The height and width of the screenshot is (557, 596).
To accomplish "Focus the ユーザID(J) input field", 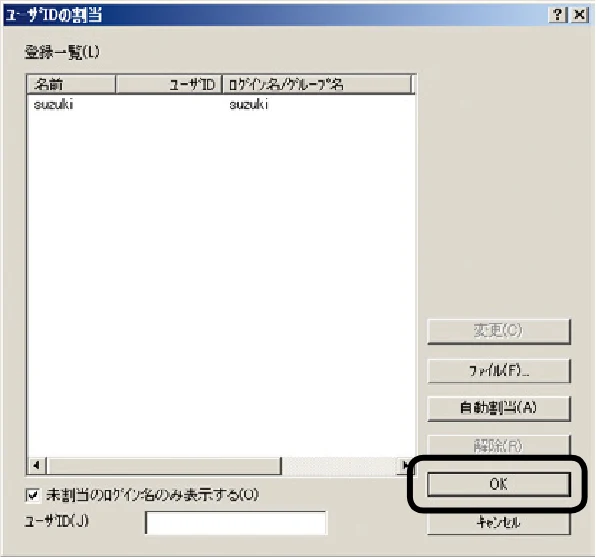I will (236, 523).
